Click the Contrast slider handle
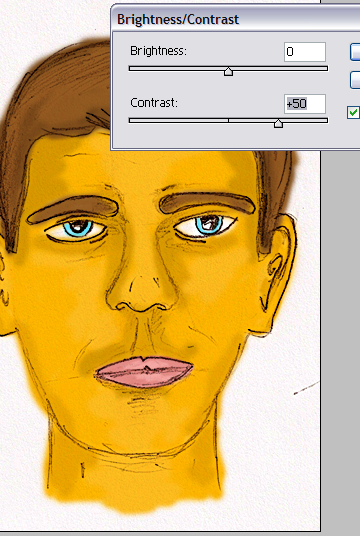The image size is (360, 536). pyautogui.click(x=278, y=123)
